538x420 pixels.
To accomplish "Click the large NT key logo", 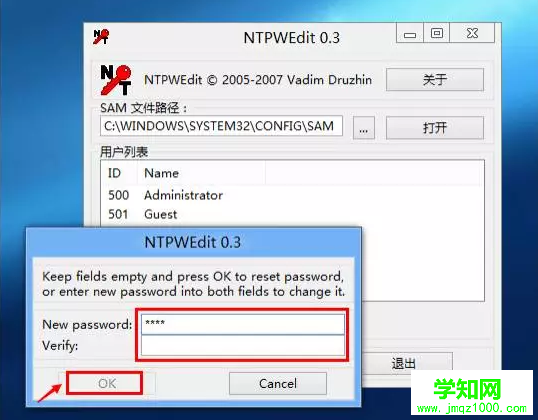I will (116, 80).
